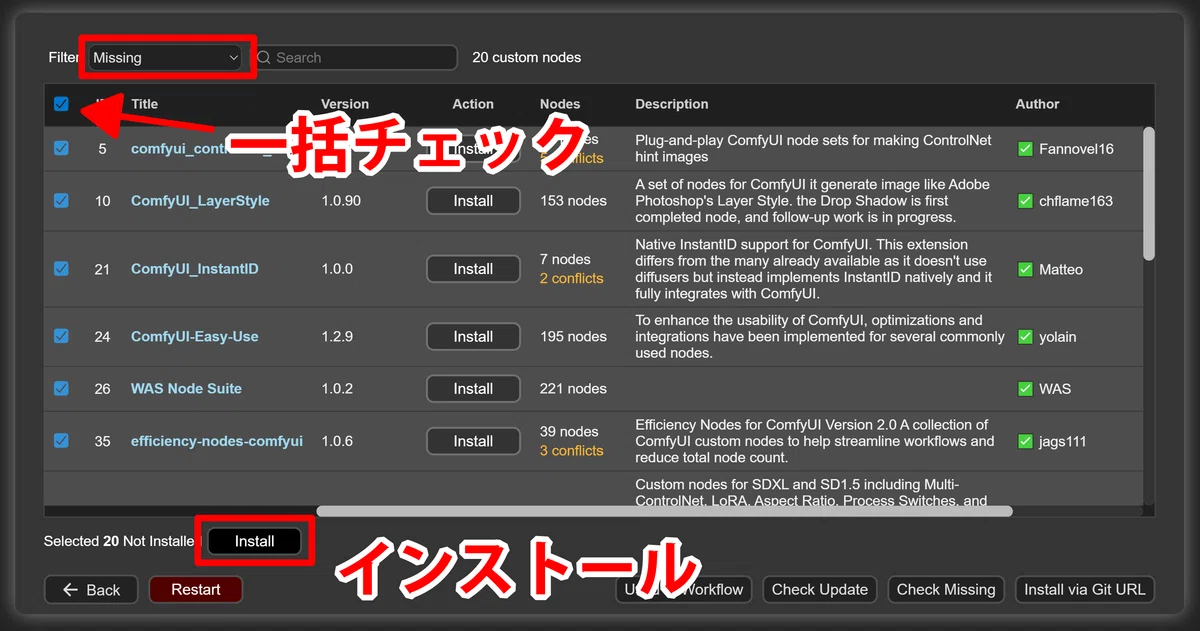1200x631 pixels.
Task: Uncheck the ComfyUI_InstantID row checkbox
Action: 61,268
